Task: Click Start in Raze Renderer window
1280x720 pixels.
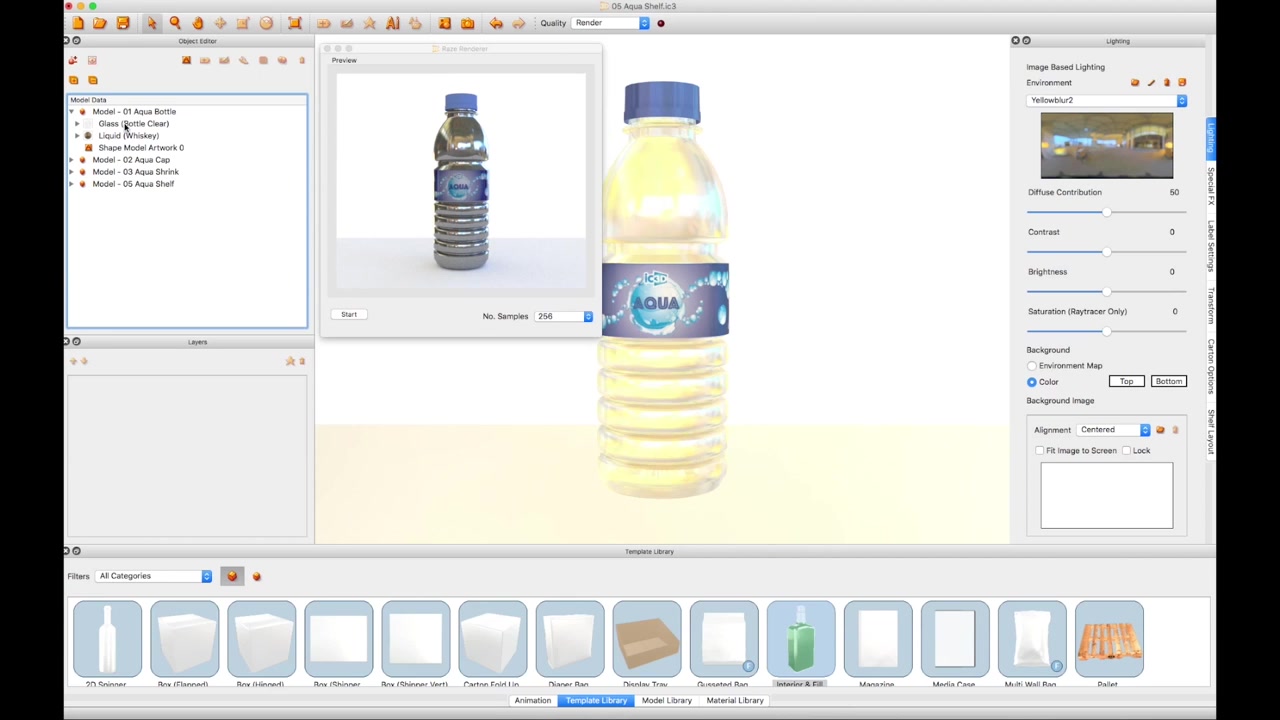Action: (x=348, y=315)
